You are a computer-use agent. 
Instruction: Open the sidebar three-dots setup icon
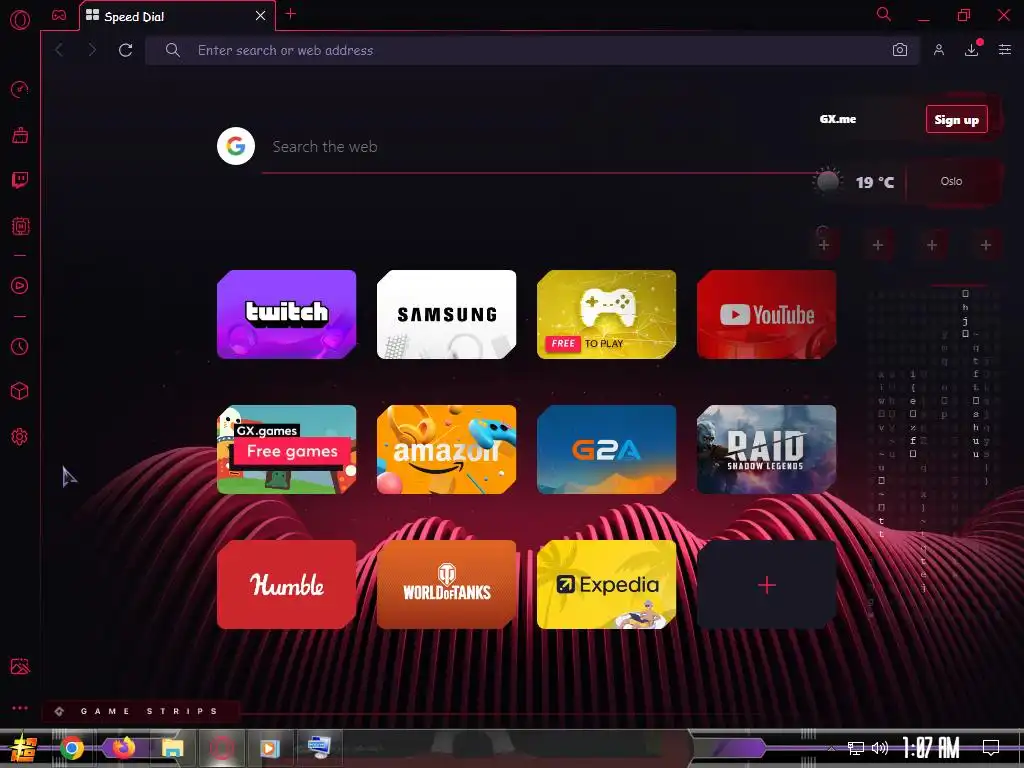click(x=20, y=708)
